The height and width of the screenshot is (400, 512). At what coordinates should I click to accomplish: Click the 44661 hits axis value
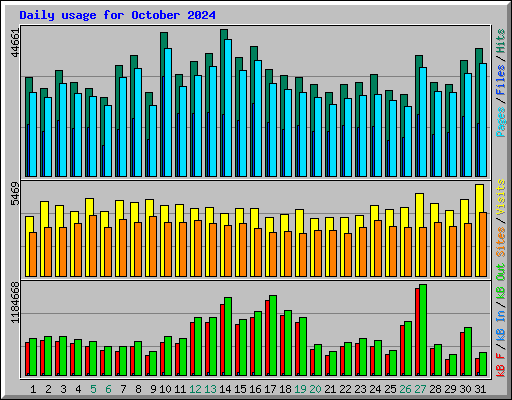[16, 43]
